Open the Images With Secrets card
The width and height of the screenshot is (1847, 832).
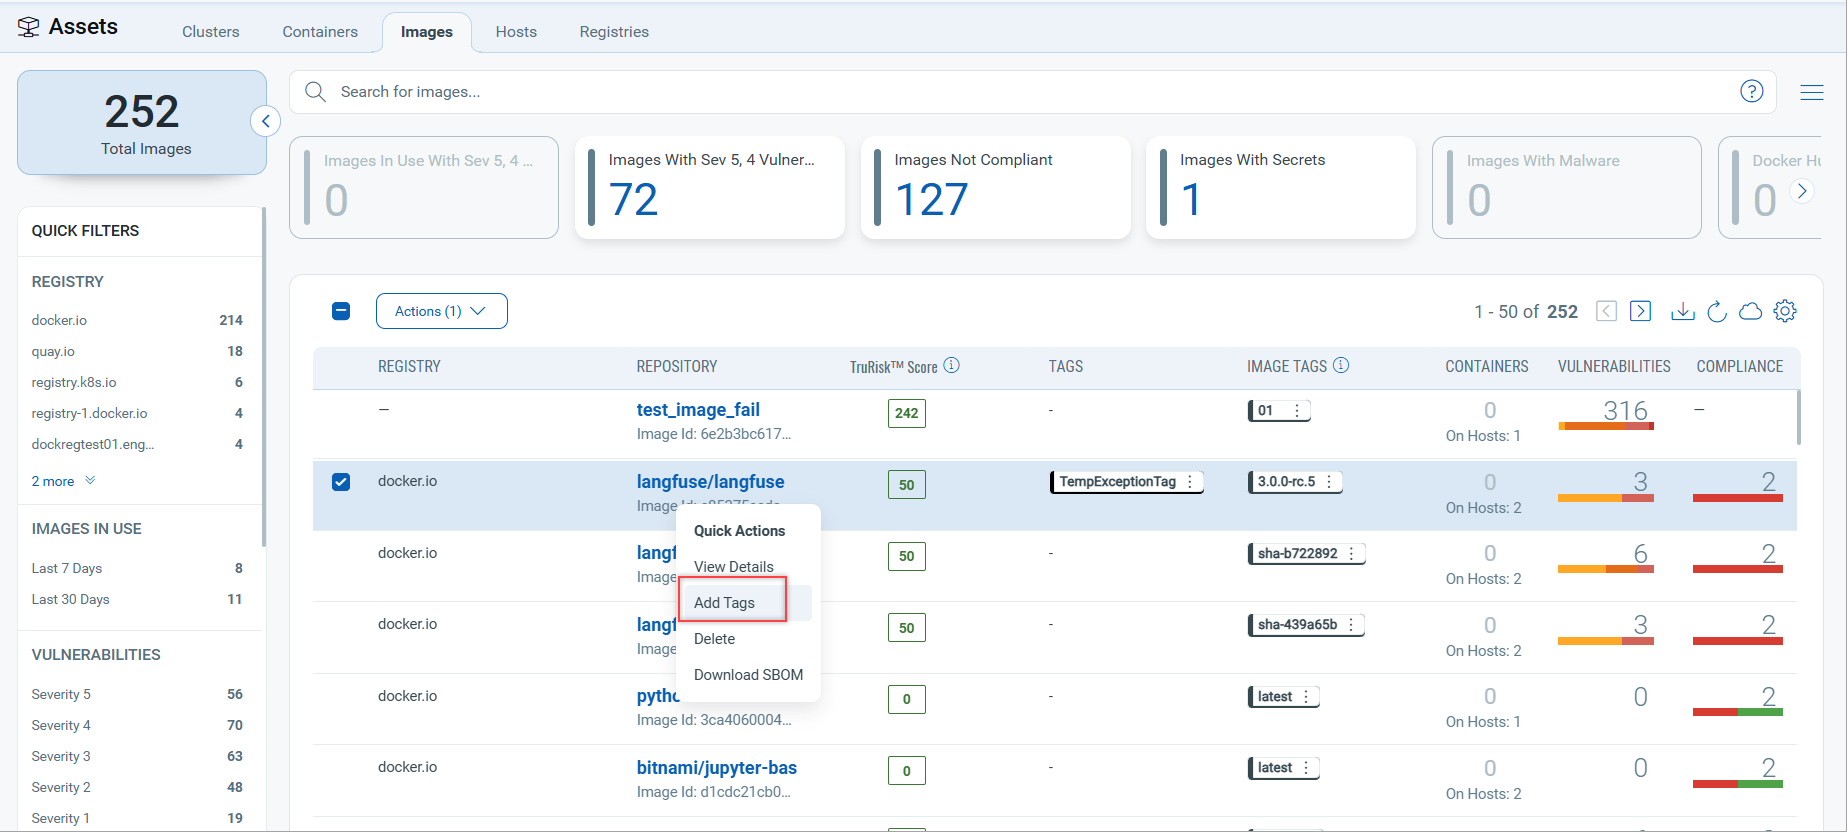click(1281, 188)
